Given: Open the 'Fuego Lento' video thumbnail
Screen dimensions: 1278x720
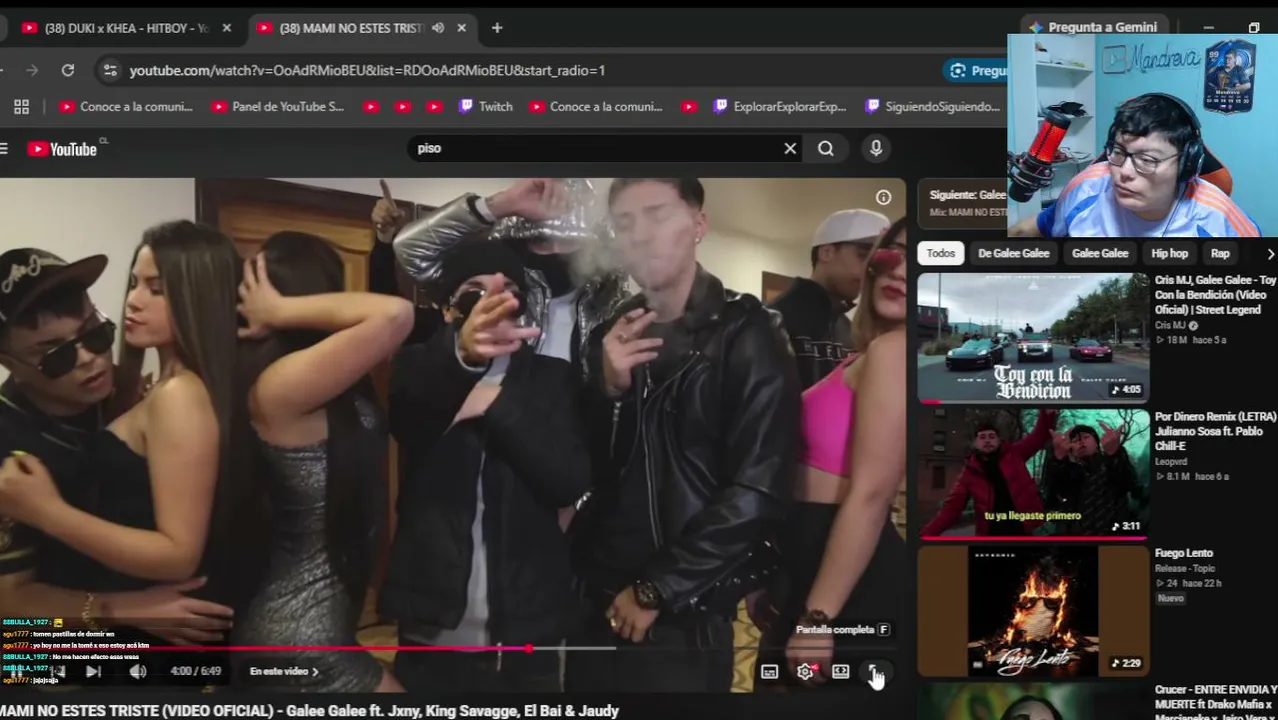Looking at the screenshot, I should click(1033, 610).
